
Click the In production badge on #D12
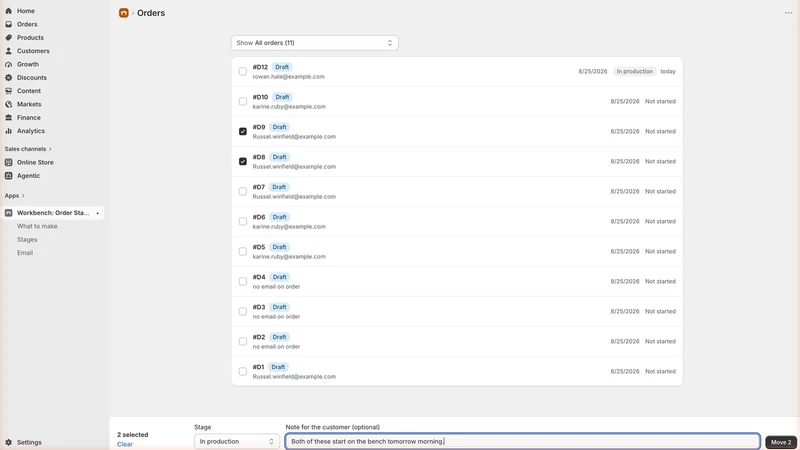pos(634,71)
